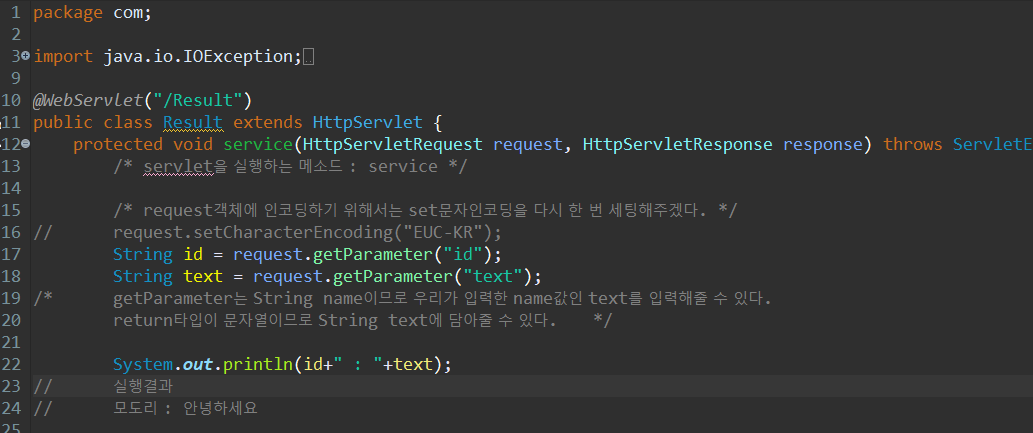Image resolution: width=1033 pixels, height=433 pixels.
Task: Click 'getParameter' call on line 17
Action: tap(372, 254)
